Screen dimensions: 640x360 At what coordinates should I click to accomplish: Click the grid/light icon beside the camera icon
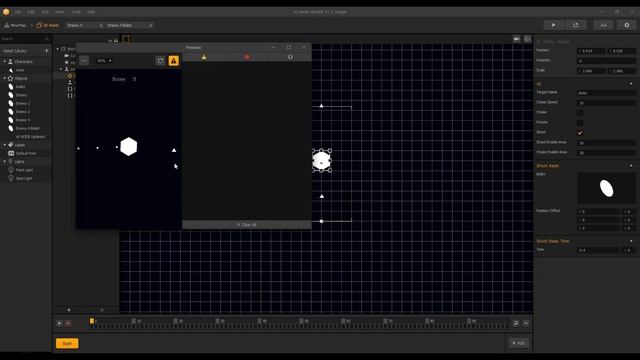point(527,39)
